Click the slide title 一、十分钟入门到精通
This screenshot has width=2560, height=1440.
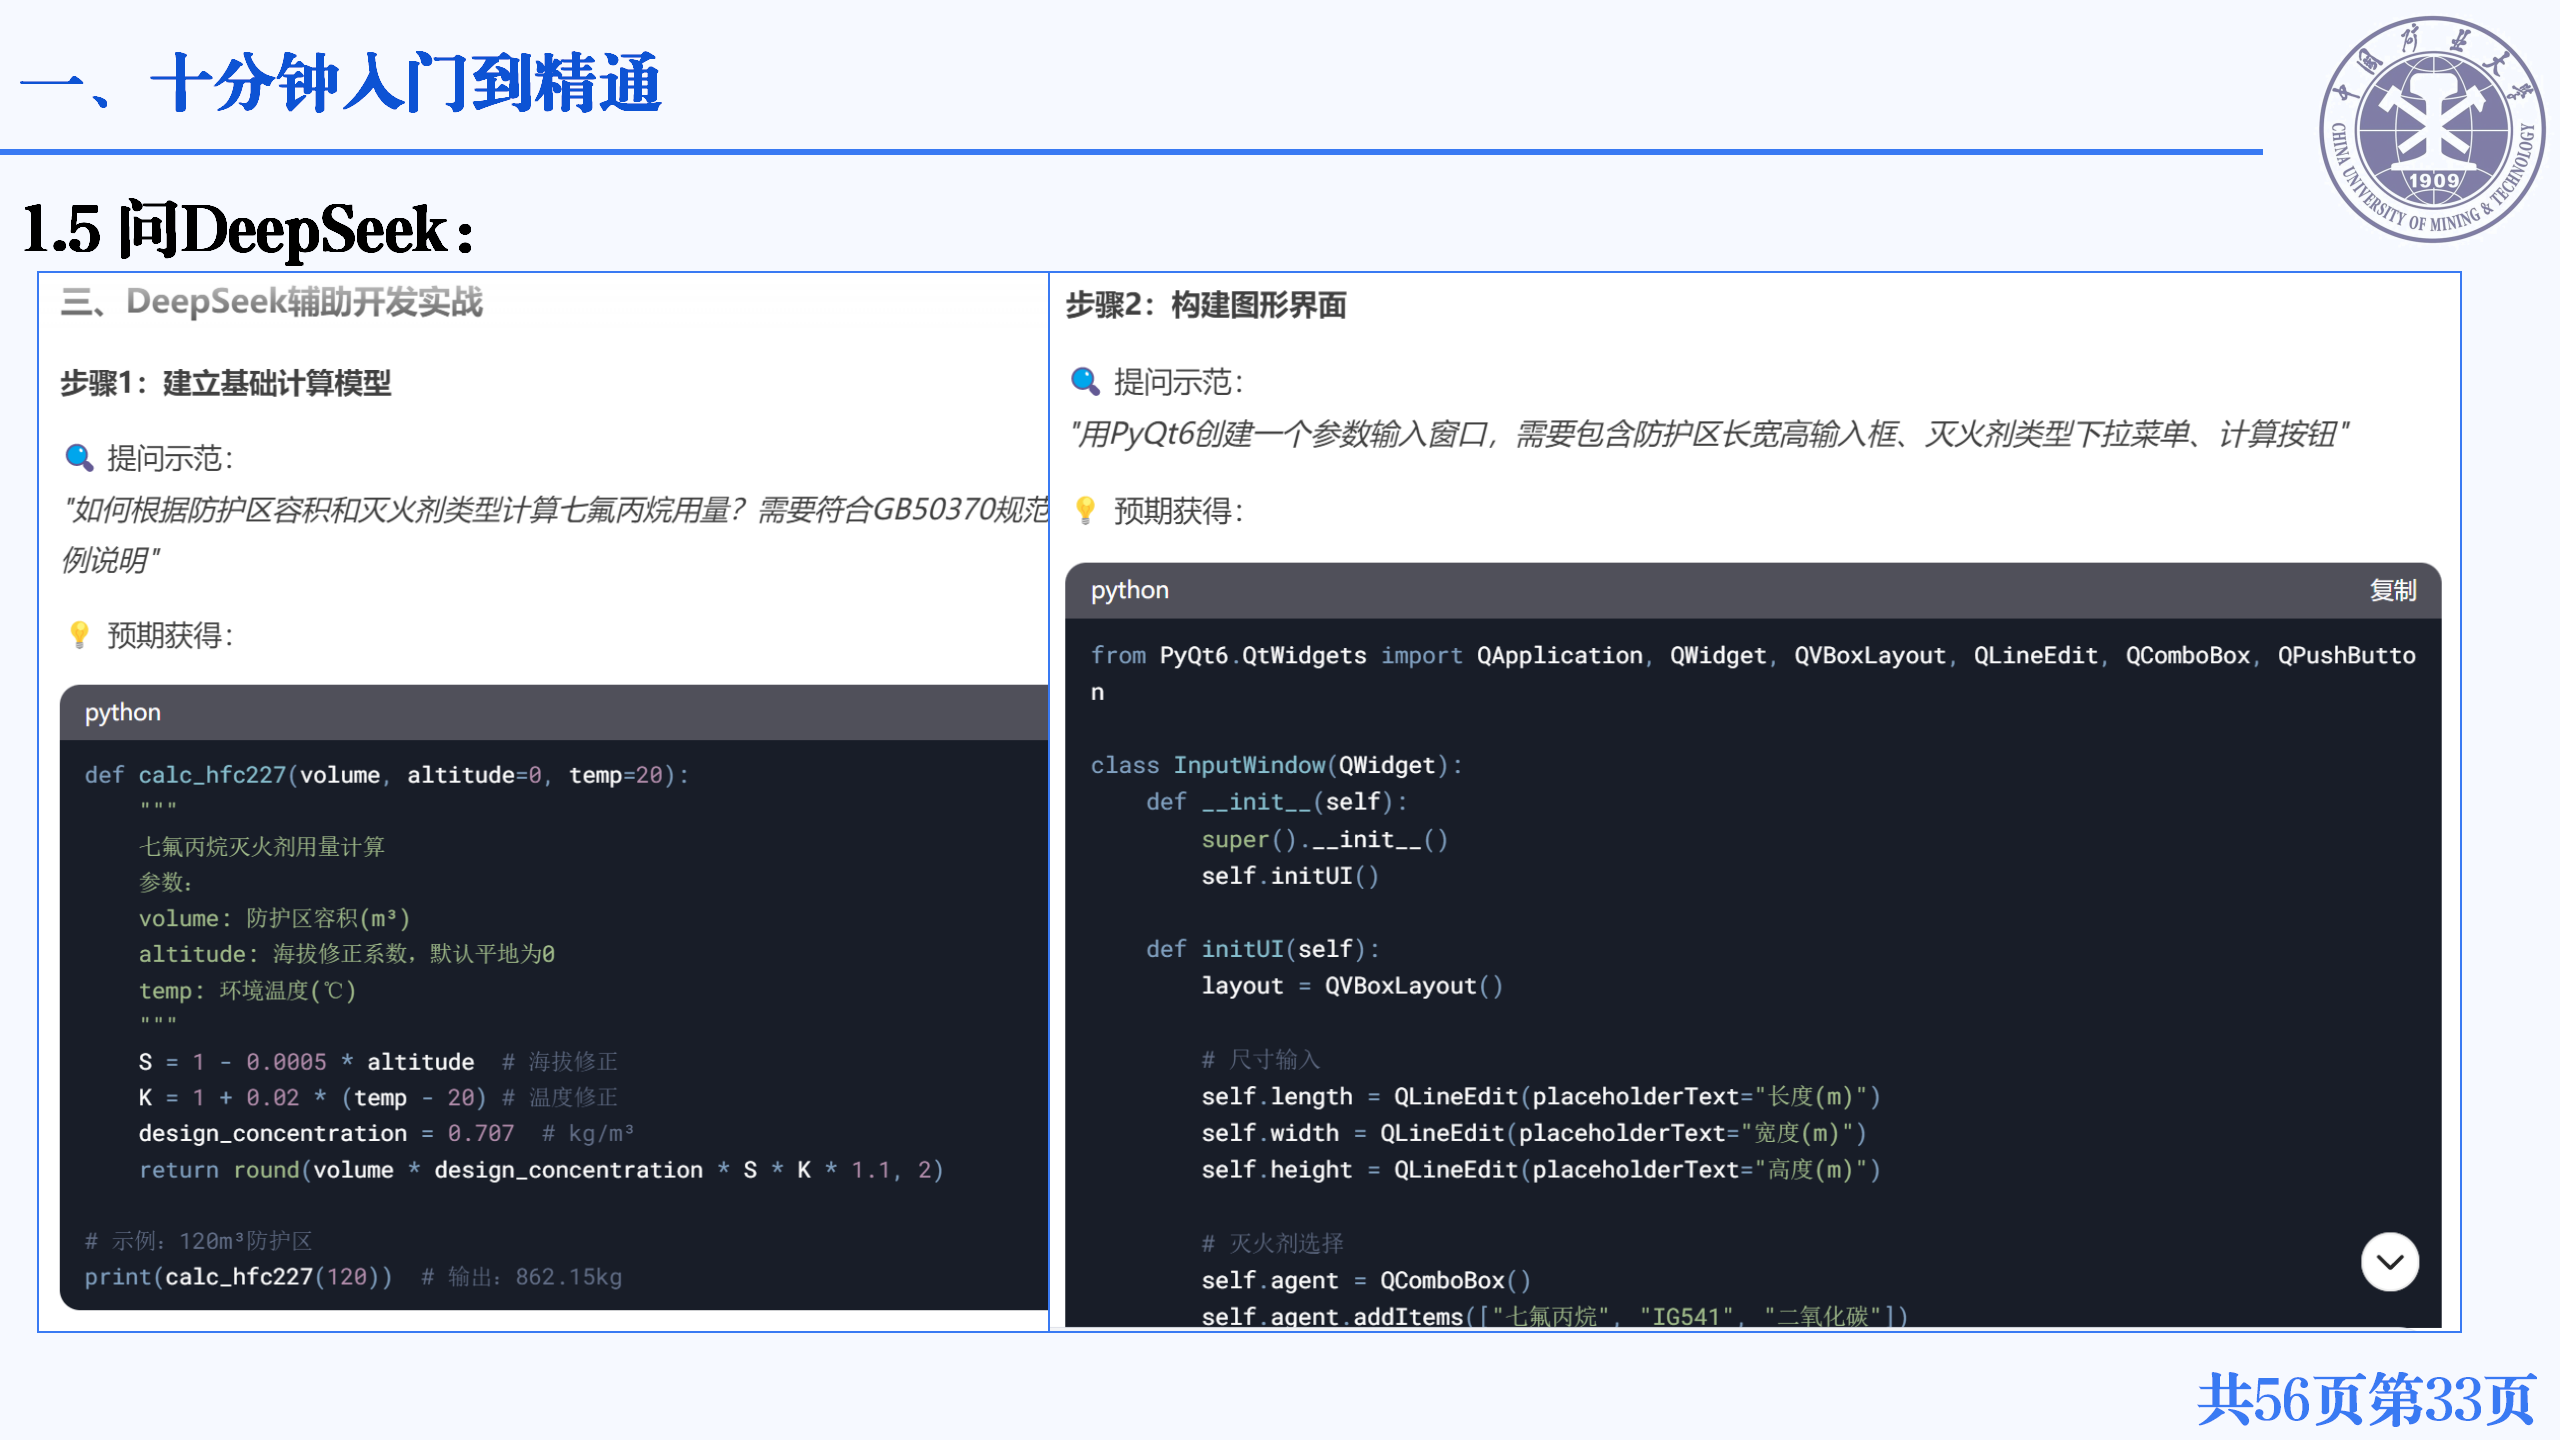(340, 83)
